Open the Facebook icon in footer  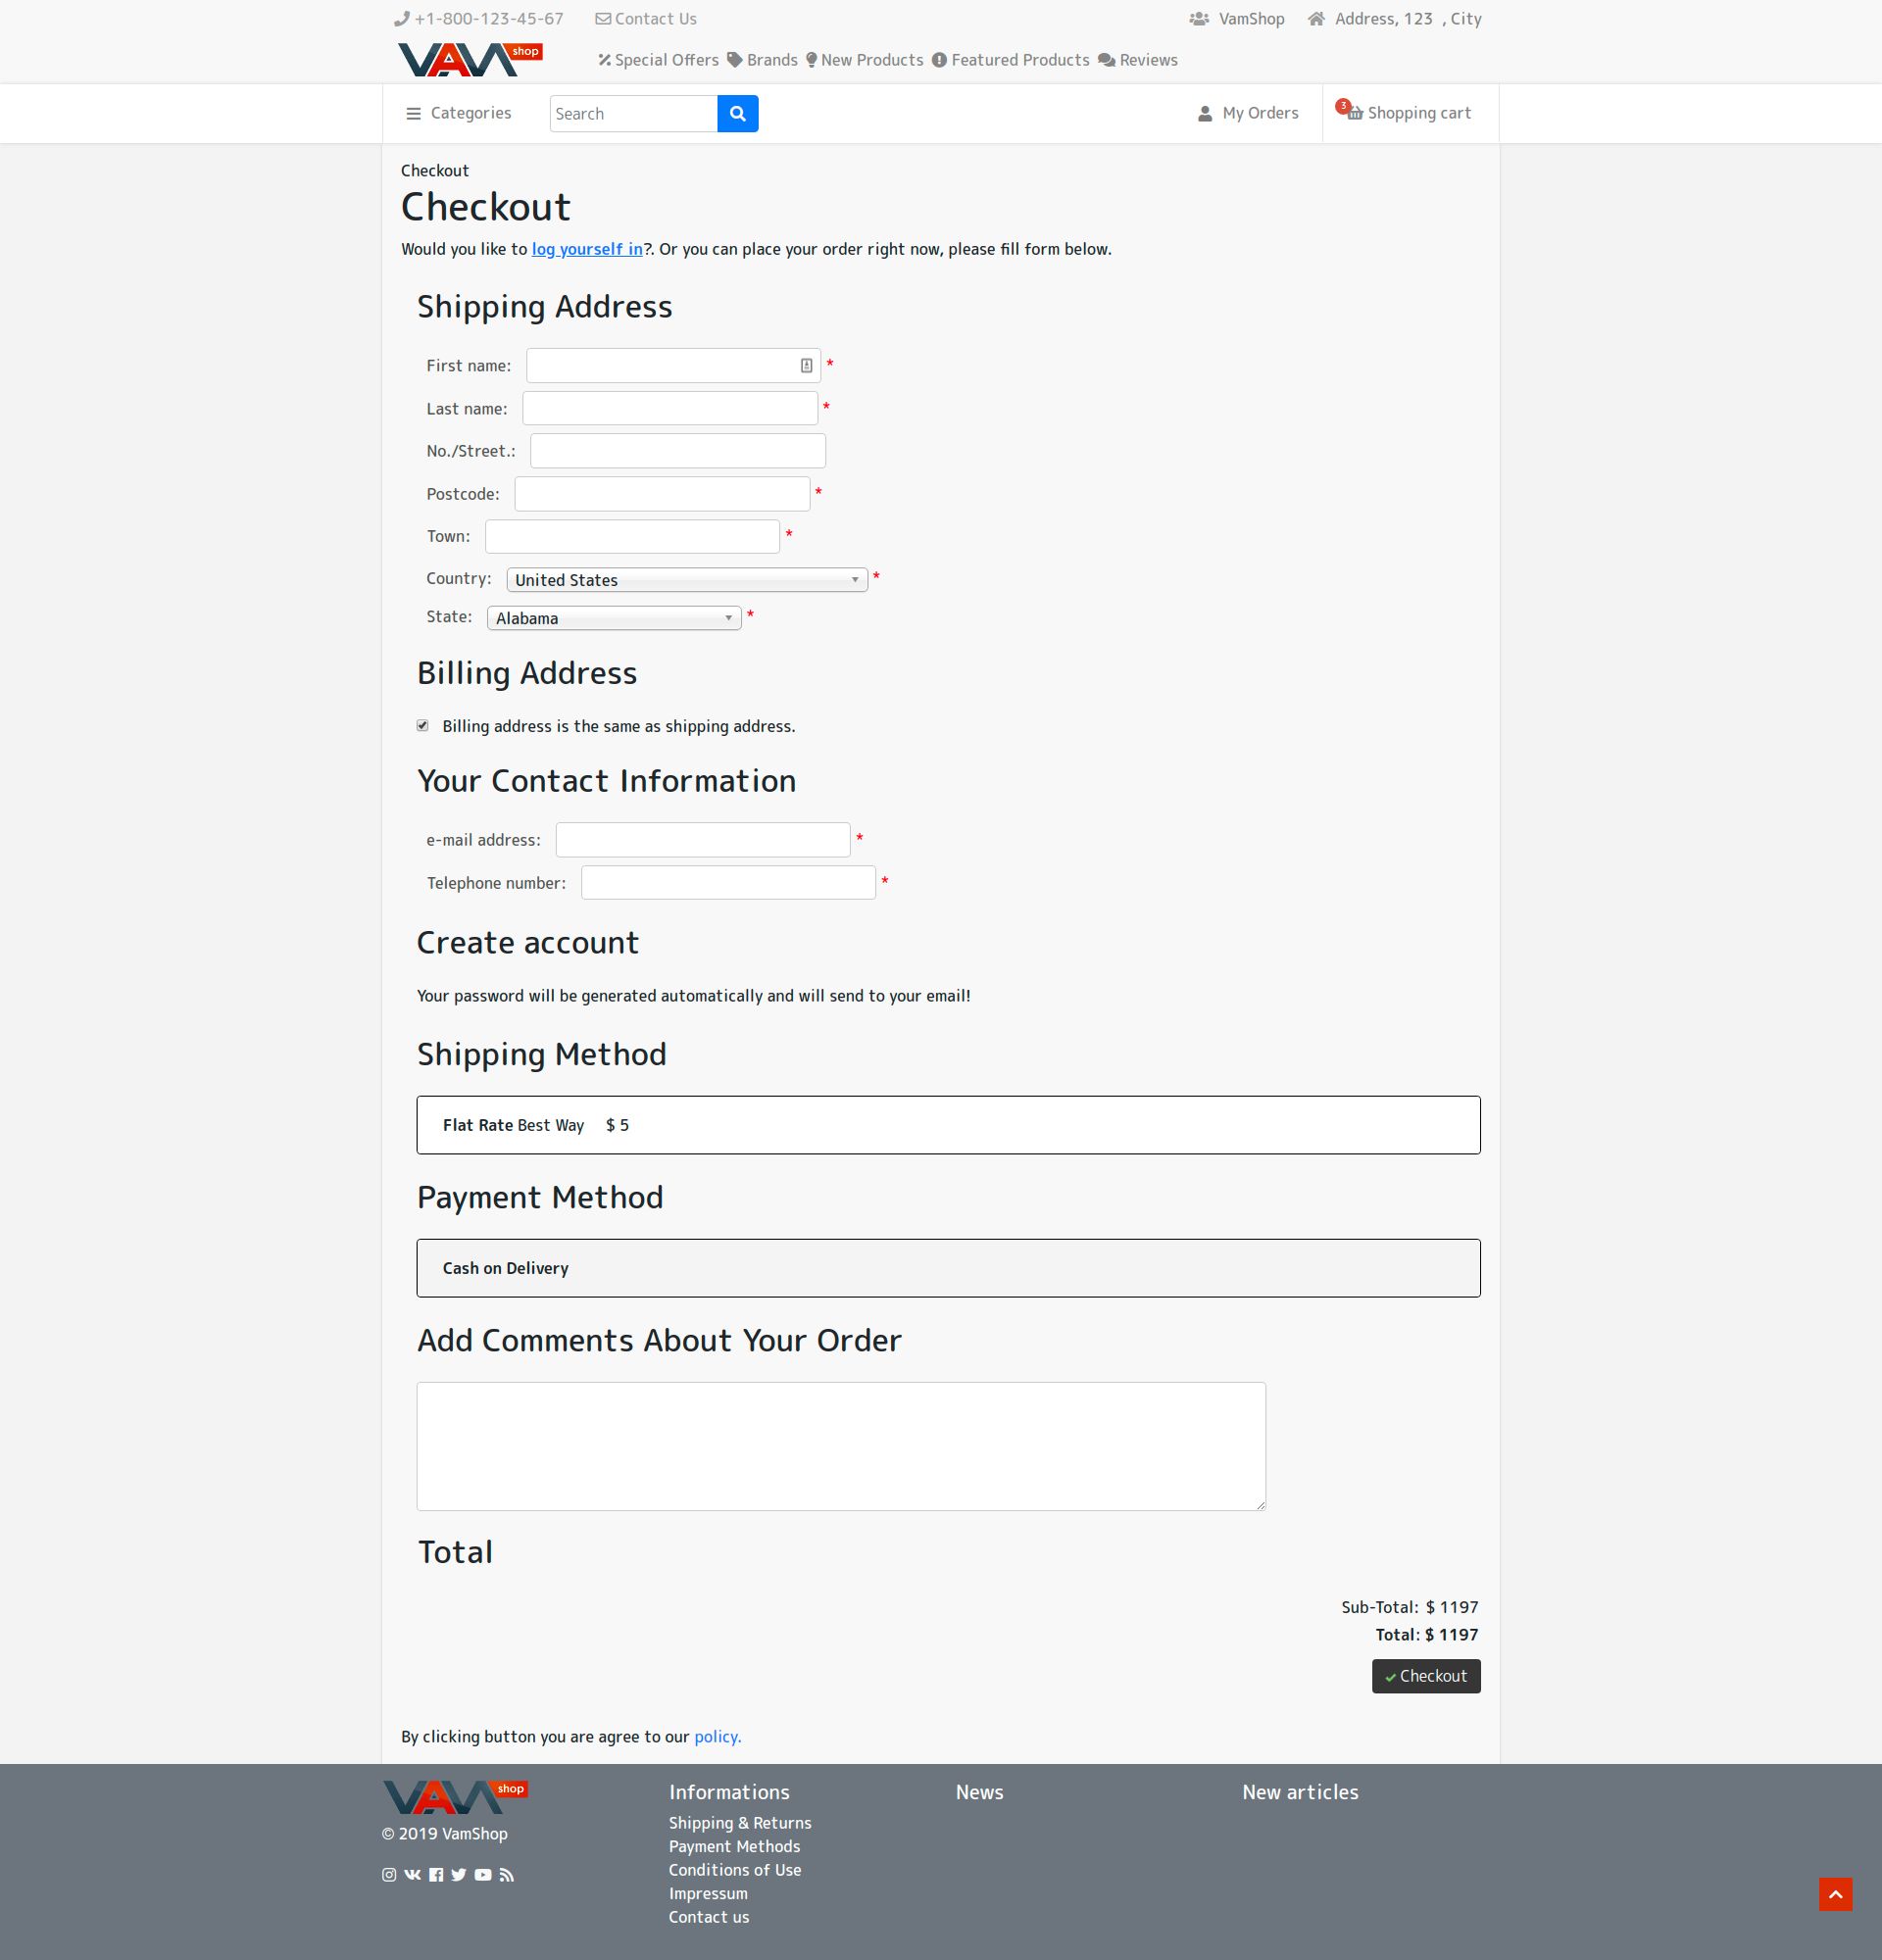(x=436, y=1875)
